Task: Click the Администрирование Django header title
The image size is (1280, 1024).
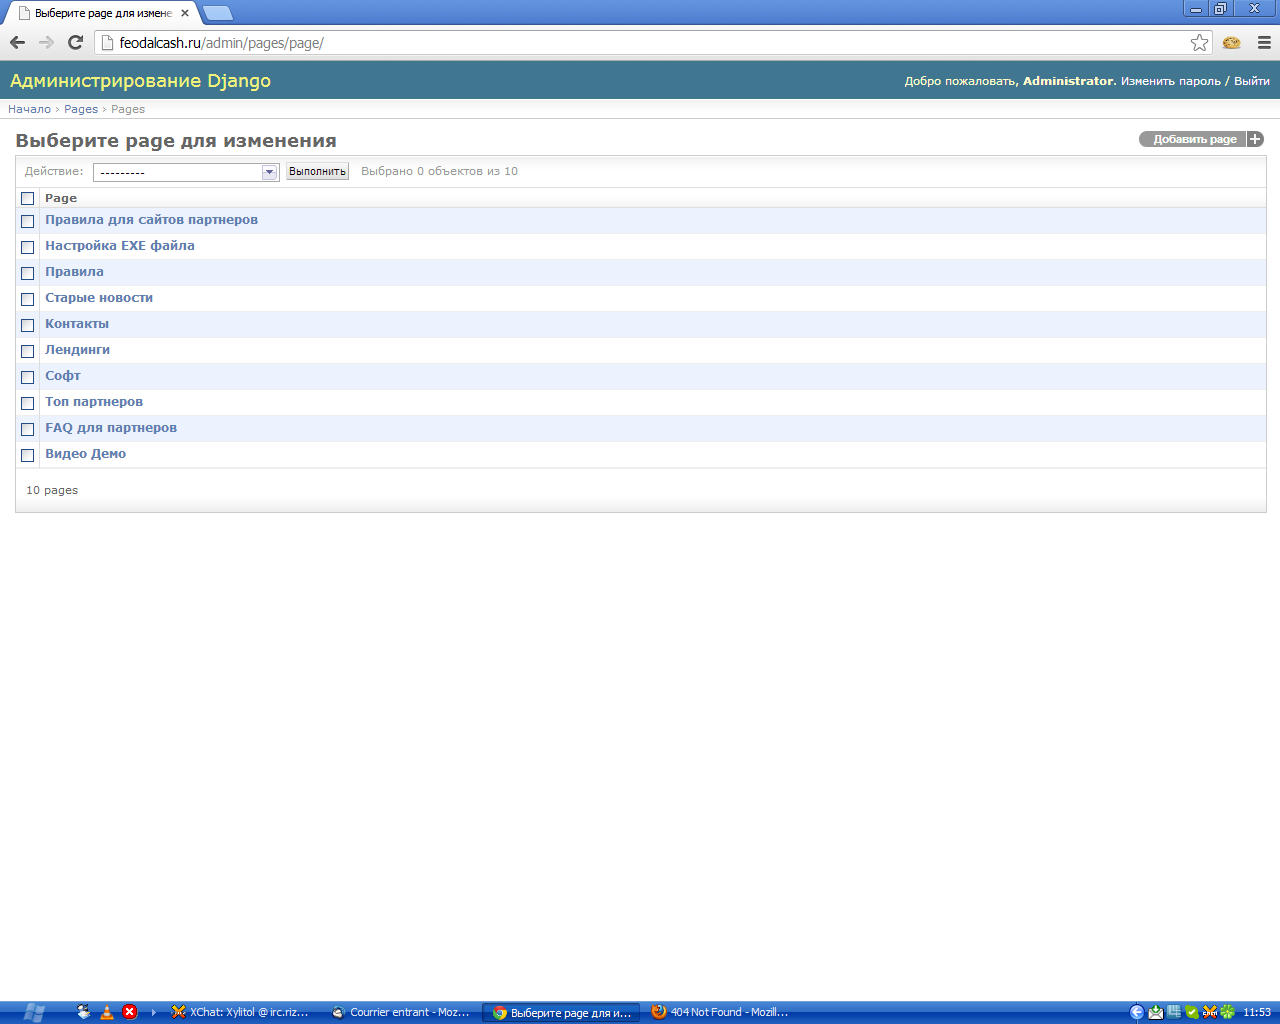Action: [140, 81]
